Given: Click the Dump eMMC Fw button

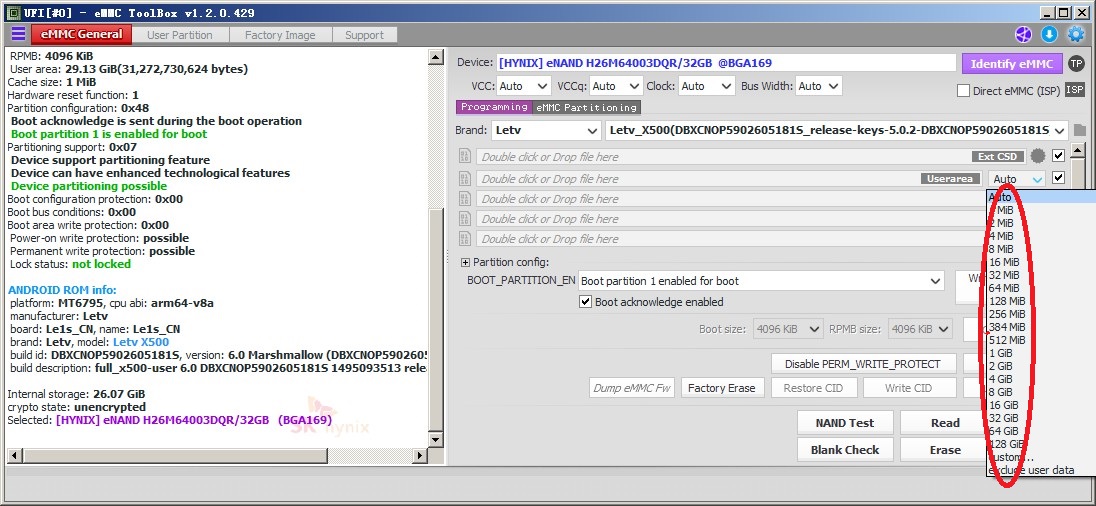Looking at the screenshot, I should pyautogui.click(x=632, y=388).
